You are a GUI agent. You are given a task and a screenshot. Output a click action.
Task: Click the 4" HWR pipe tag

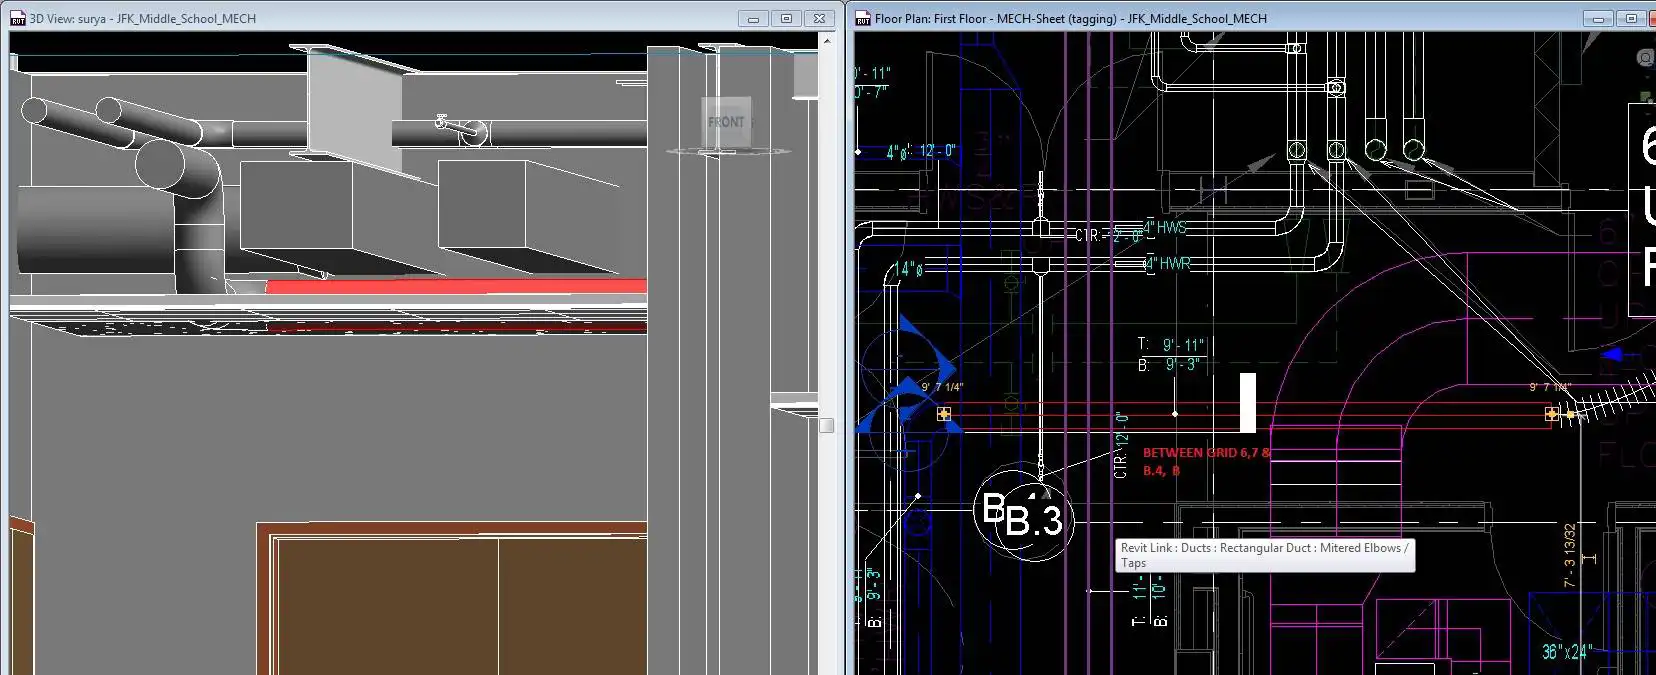(1168, 264)
